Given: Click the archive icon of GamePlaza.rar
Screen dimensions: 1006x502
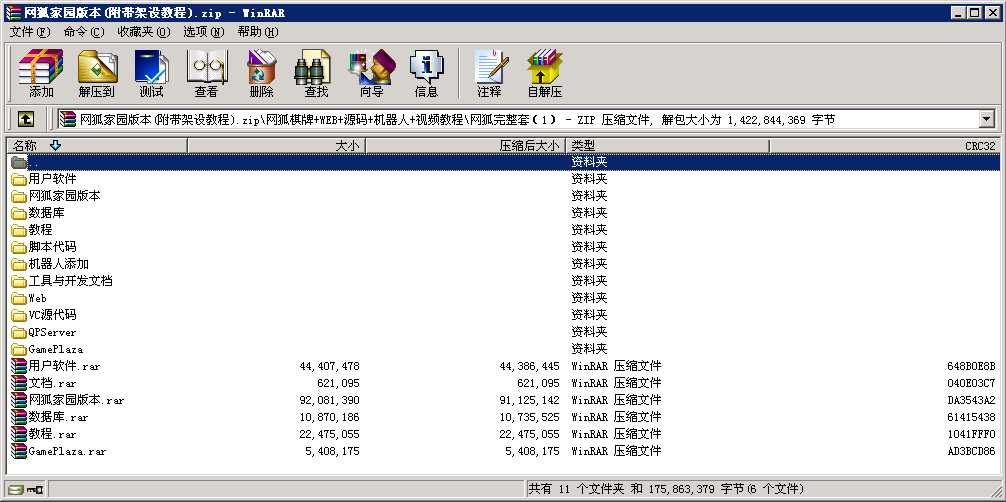Looking at the screenshot, I should coord(19,451).
